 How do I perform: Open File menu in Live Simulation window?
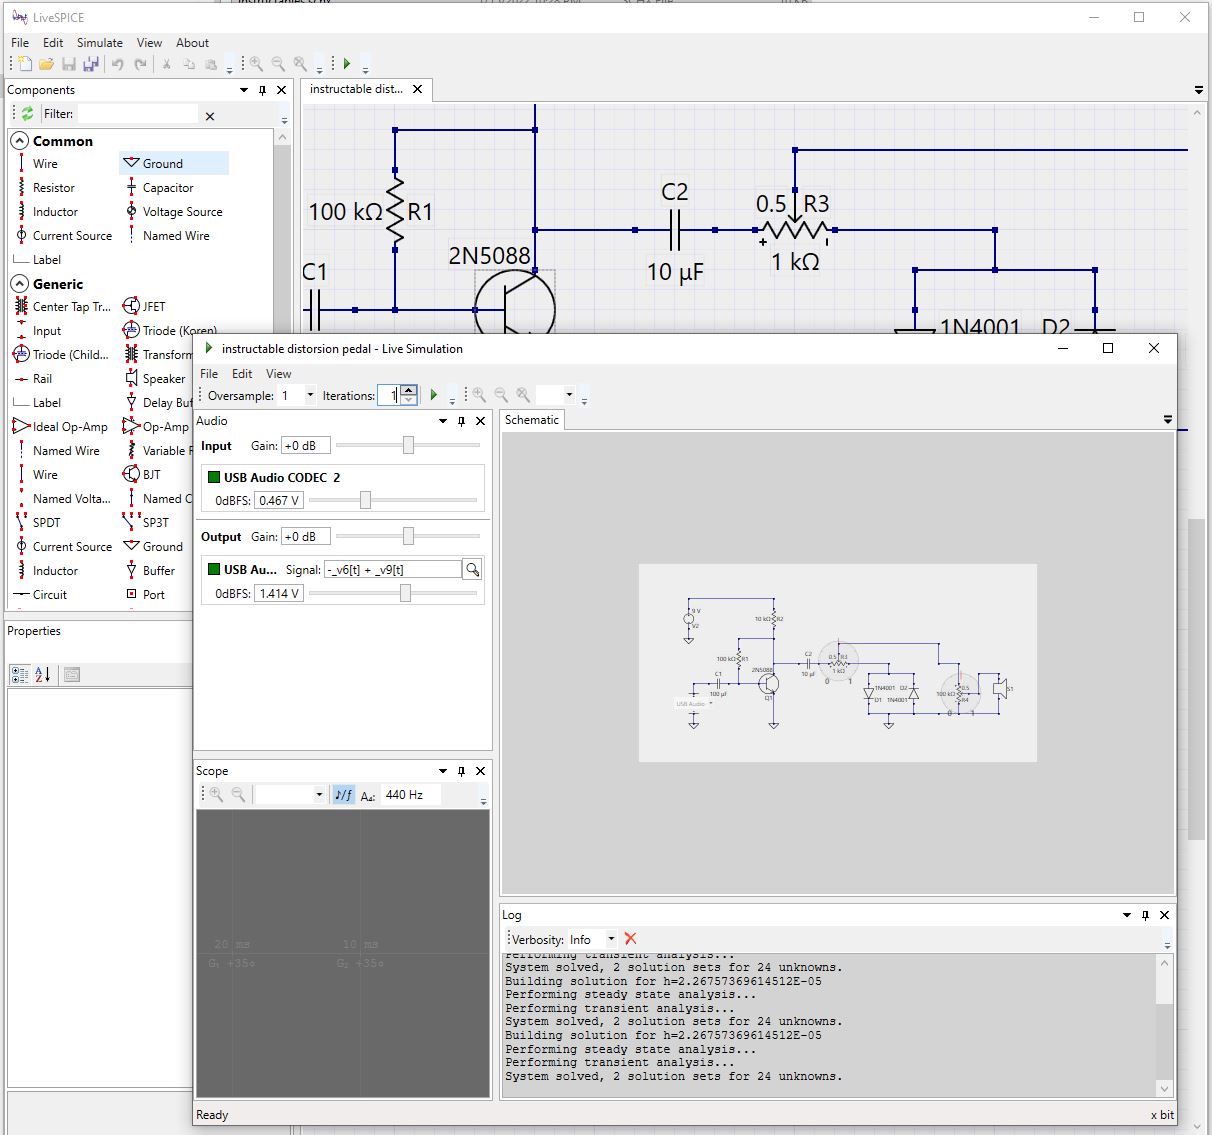tap(209, 373)
